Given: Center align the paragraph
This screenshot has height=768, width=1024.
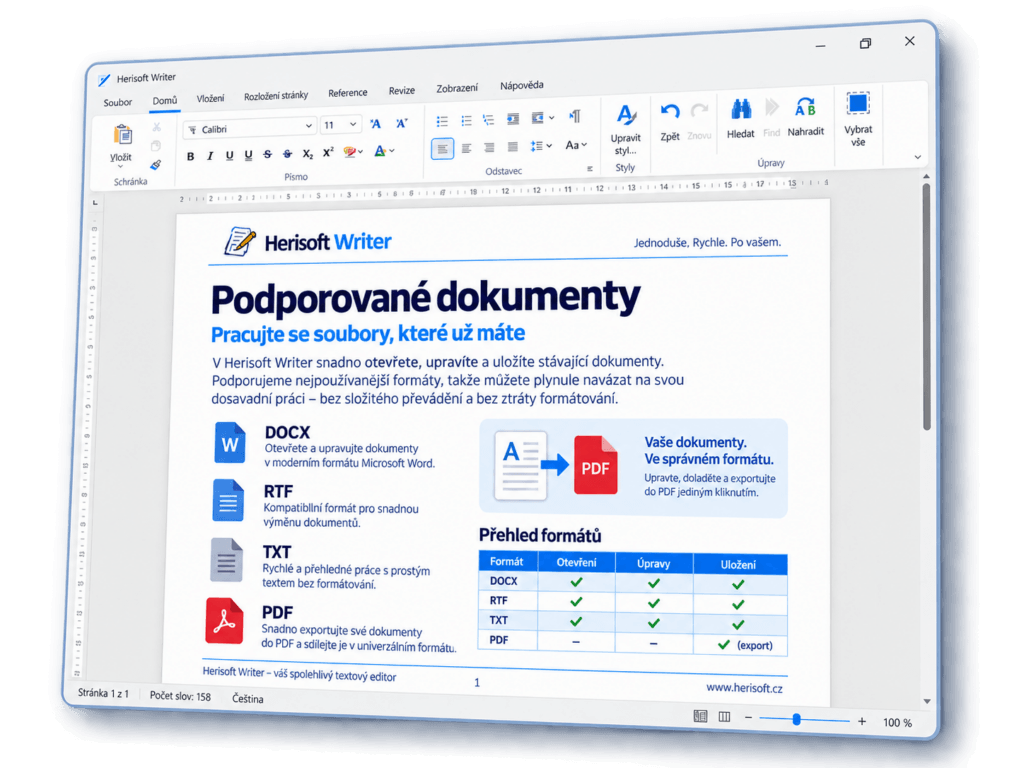Looking at the screenshot, I should pyautogui.click(x=466, y=148).
